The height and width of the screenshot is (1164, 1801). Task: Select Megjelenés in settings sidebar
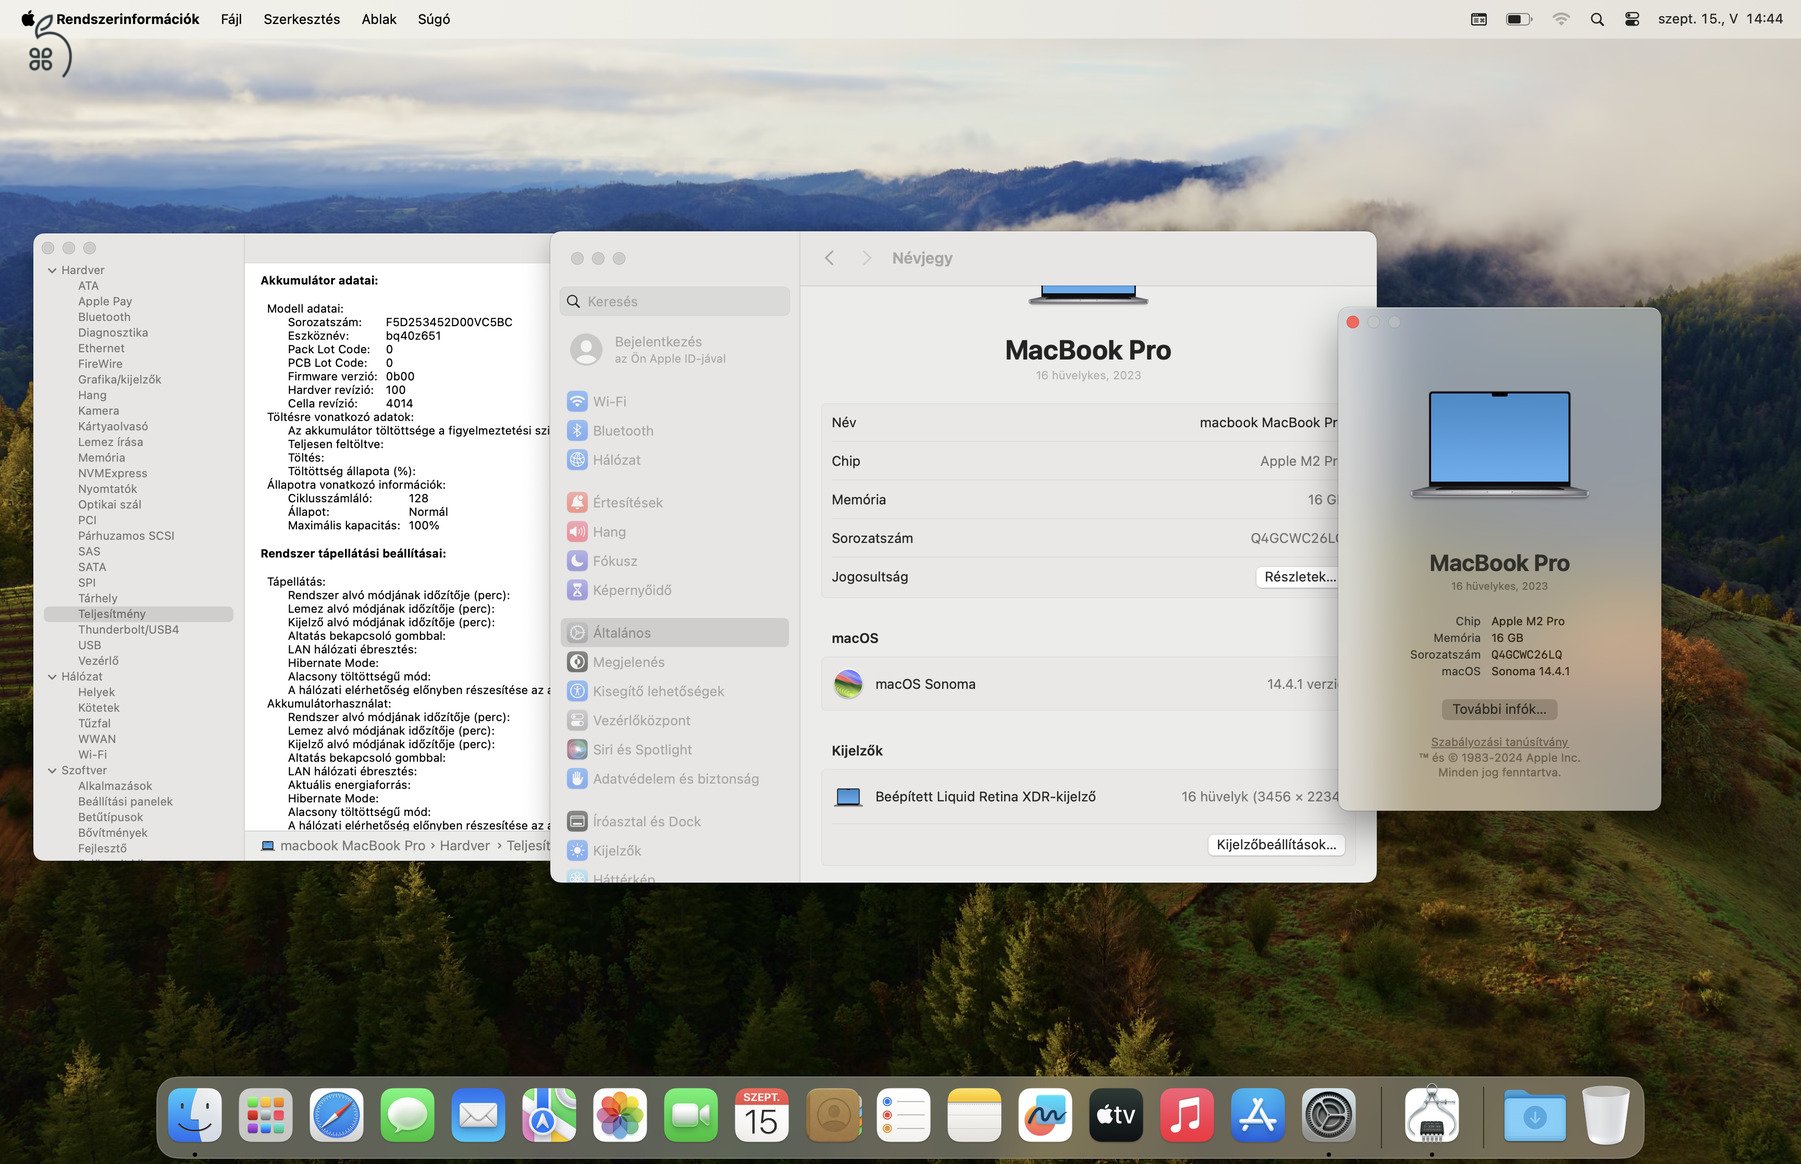(675, 662)
